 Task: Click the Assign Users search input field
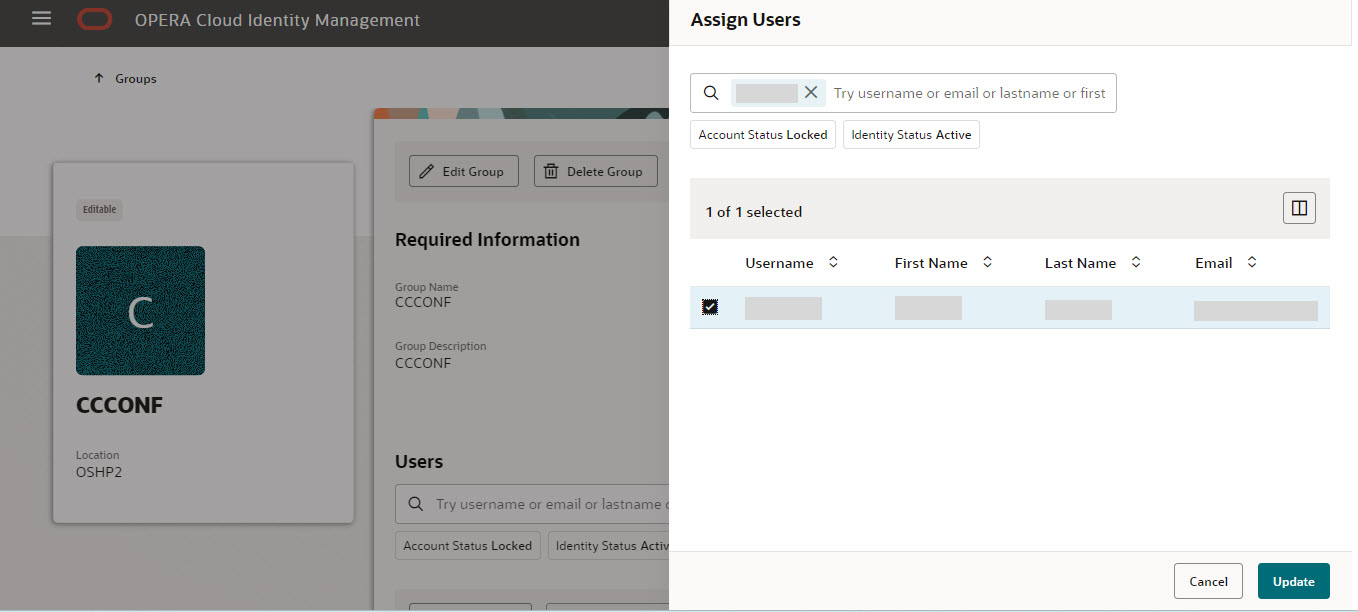(x=965, y=92)
